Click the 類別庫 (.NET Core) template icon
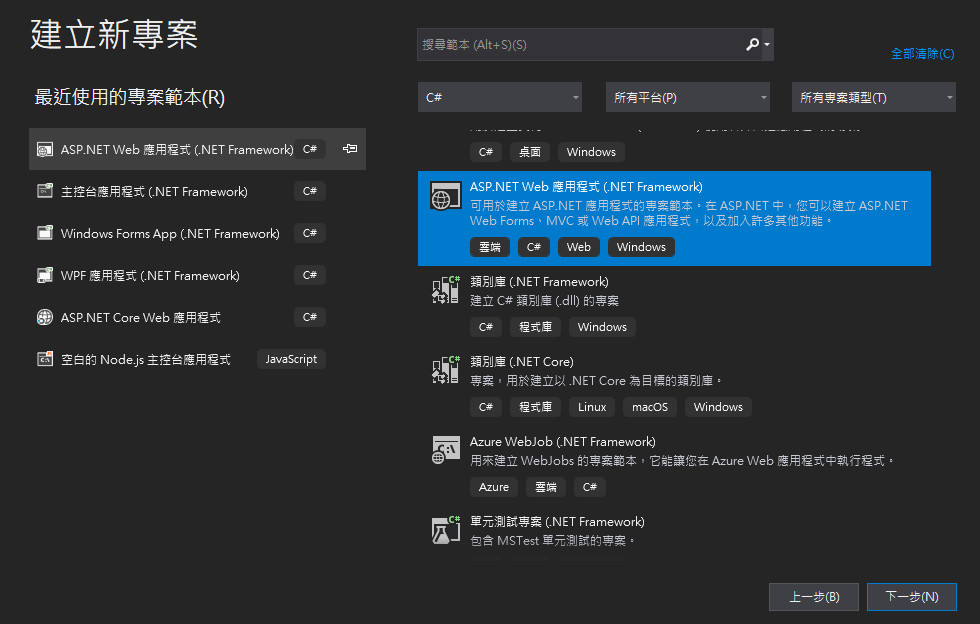 coord(446,370)
